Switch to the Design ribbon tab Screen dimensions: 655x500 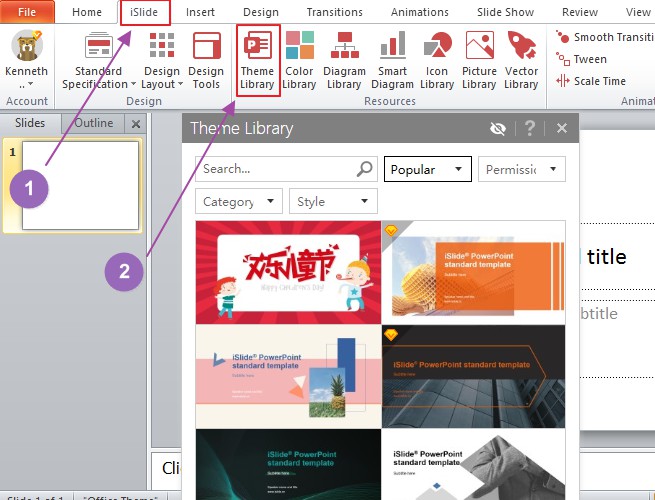(x=261, y=12)
